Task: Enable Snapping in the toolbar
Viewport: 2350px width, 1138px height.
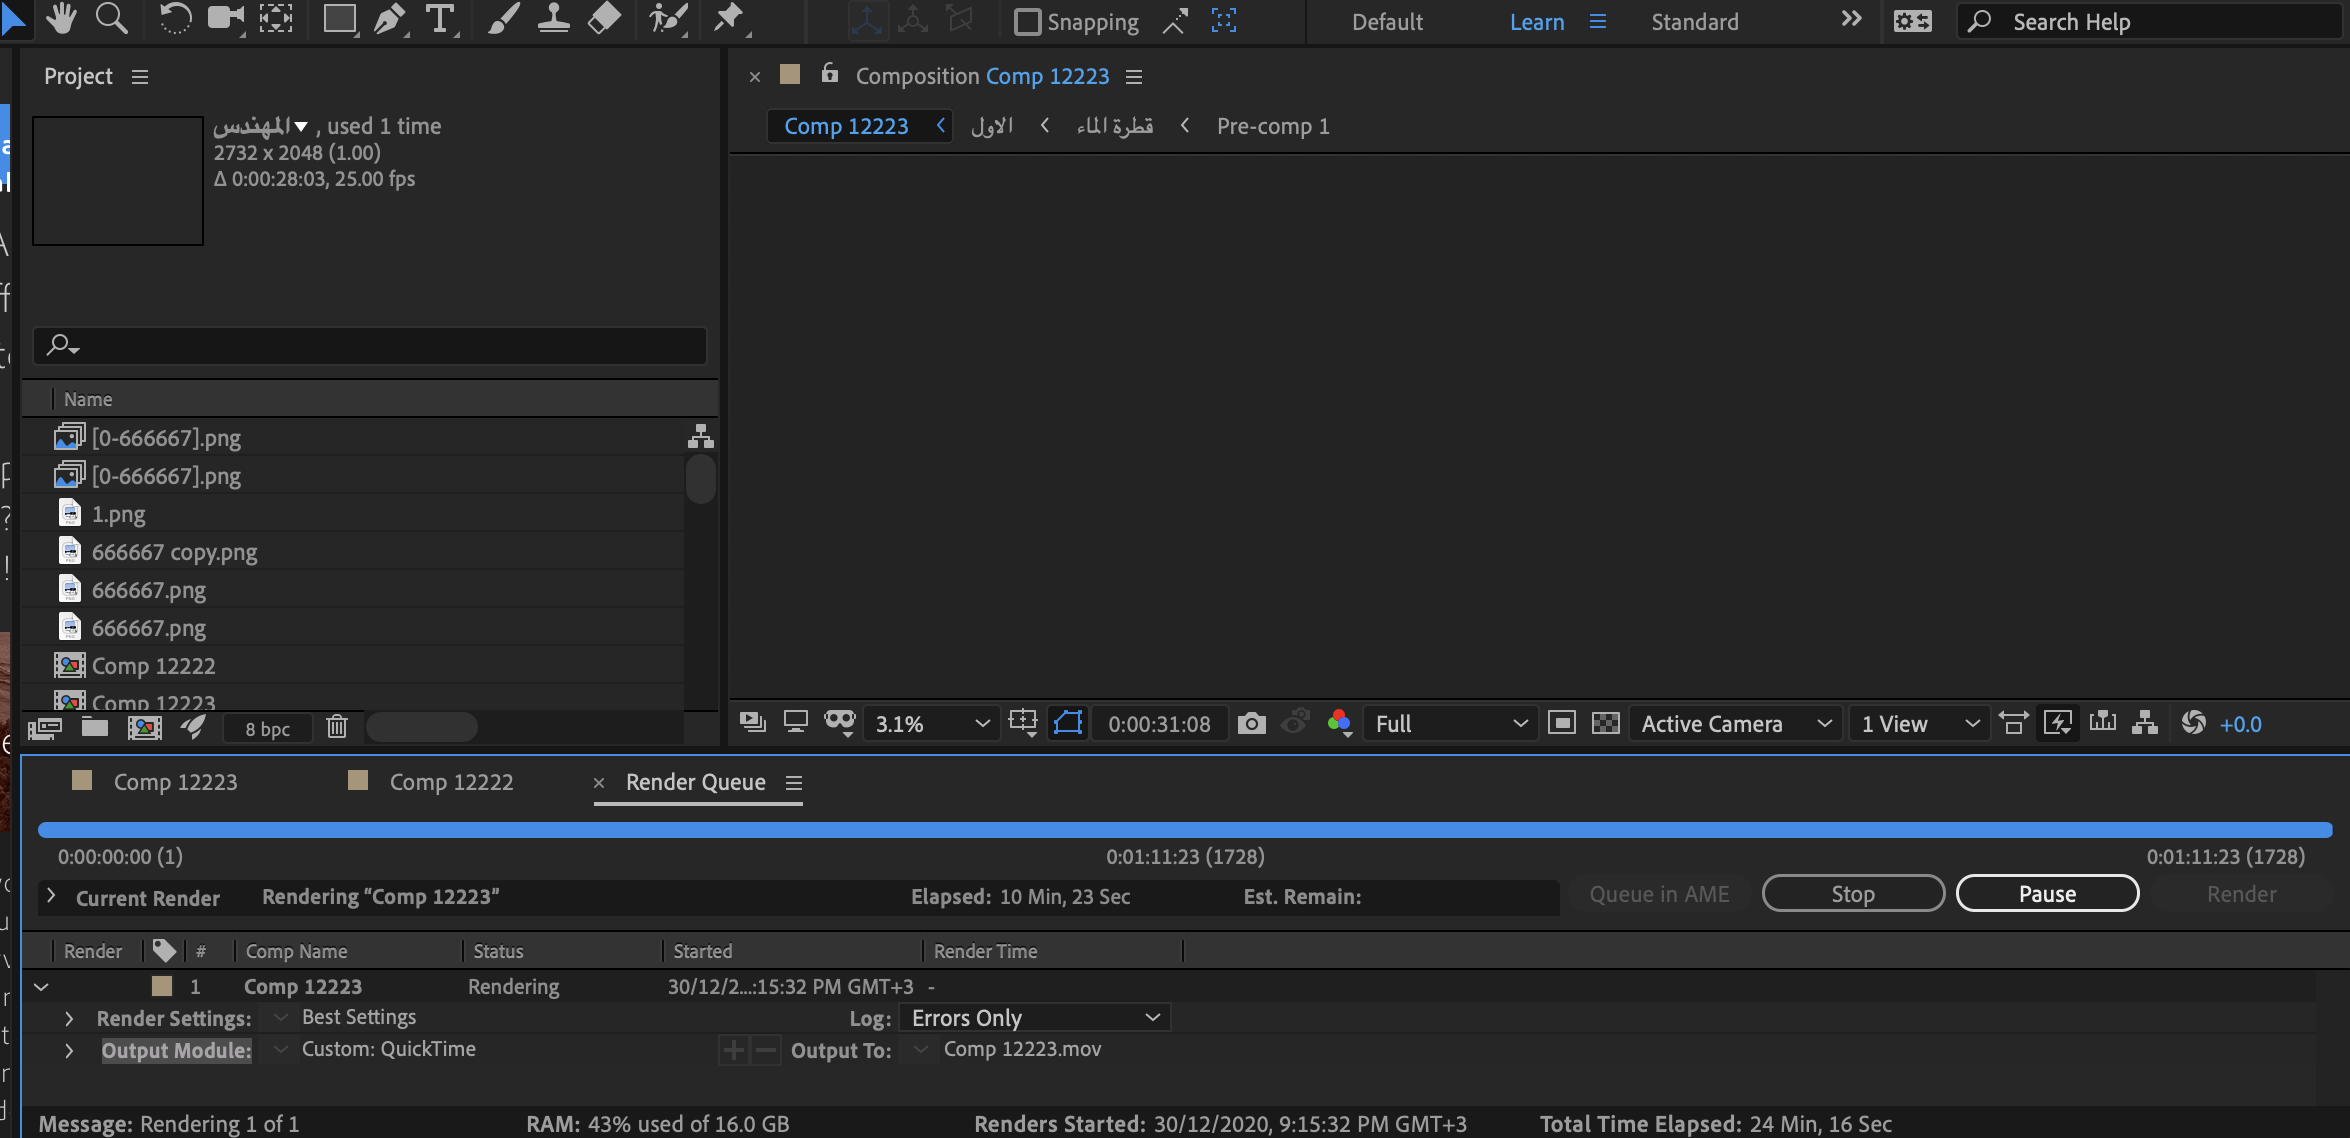Action: point(1027,22)
